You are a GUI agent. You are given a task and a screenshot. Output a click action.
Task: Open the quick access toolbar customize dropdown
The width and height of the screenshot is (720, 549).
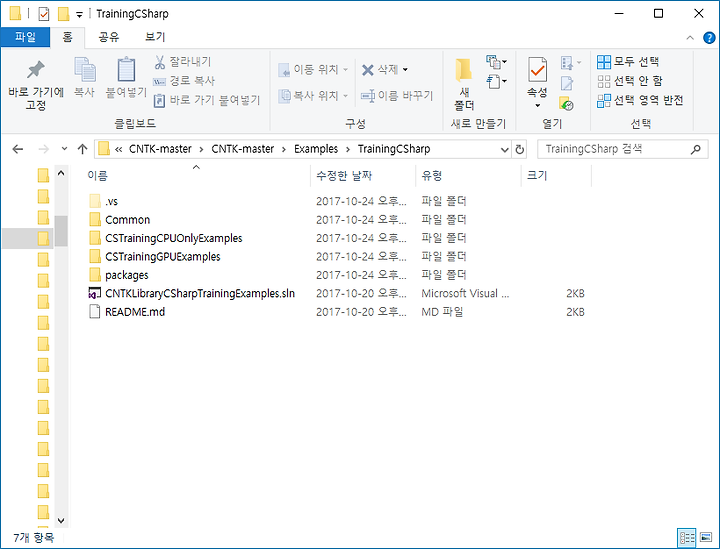[x=79, y=15]
